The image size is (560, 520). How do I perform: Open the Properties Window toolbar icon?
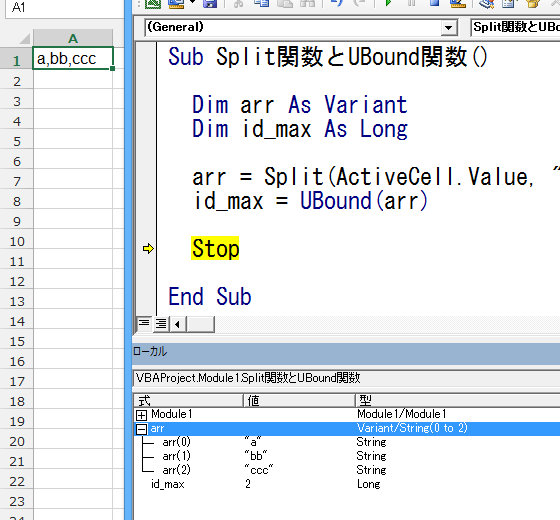(509, 4)
